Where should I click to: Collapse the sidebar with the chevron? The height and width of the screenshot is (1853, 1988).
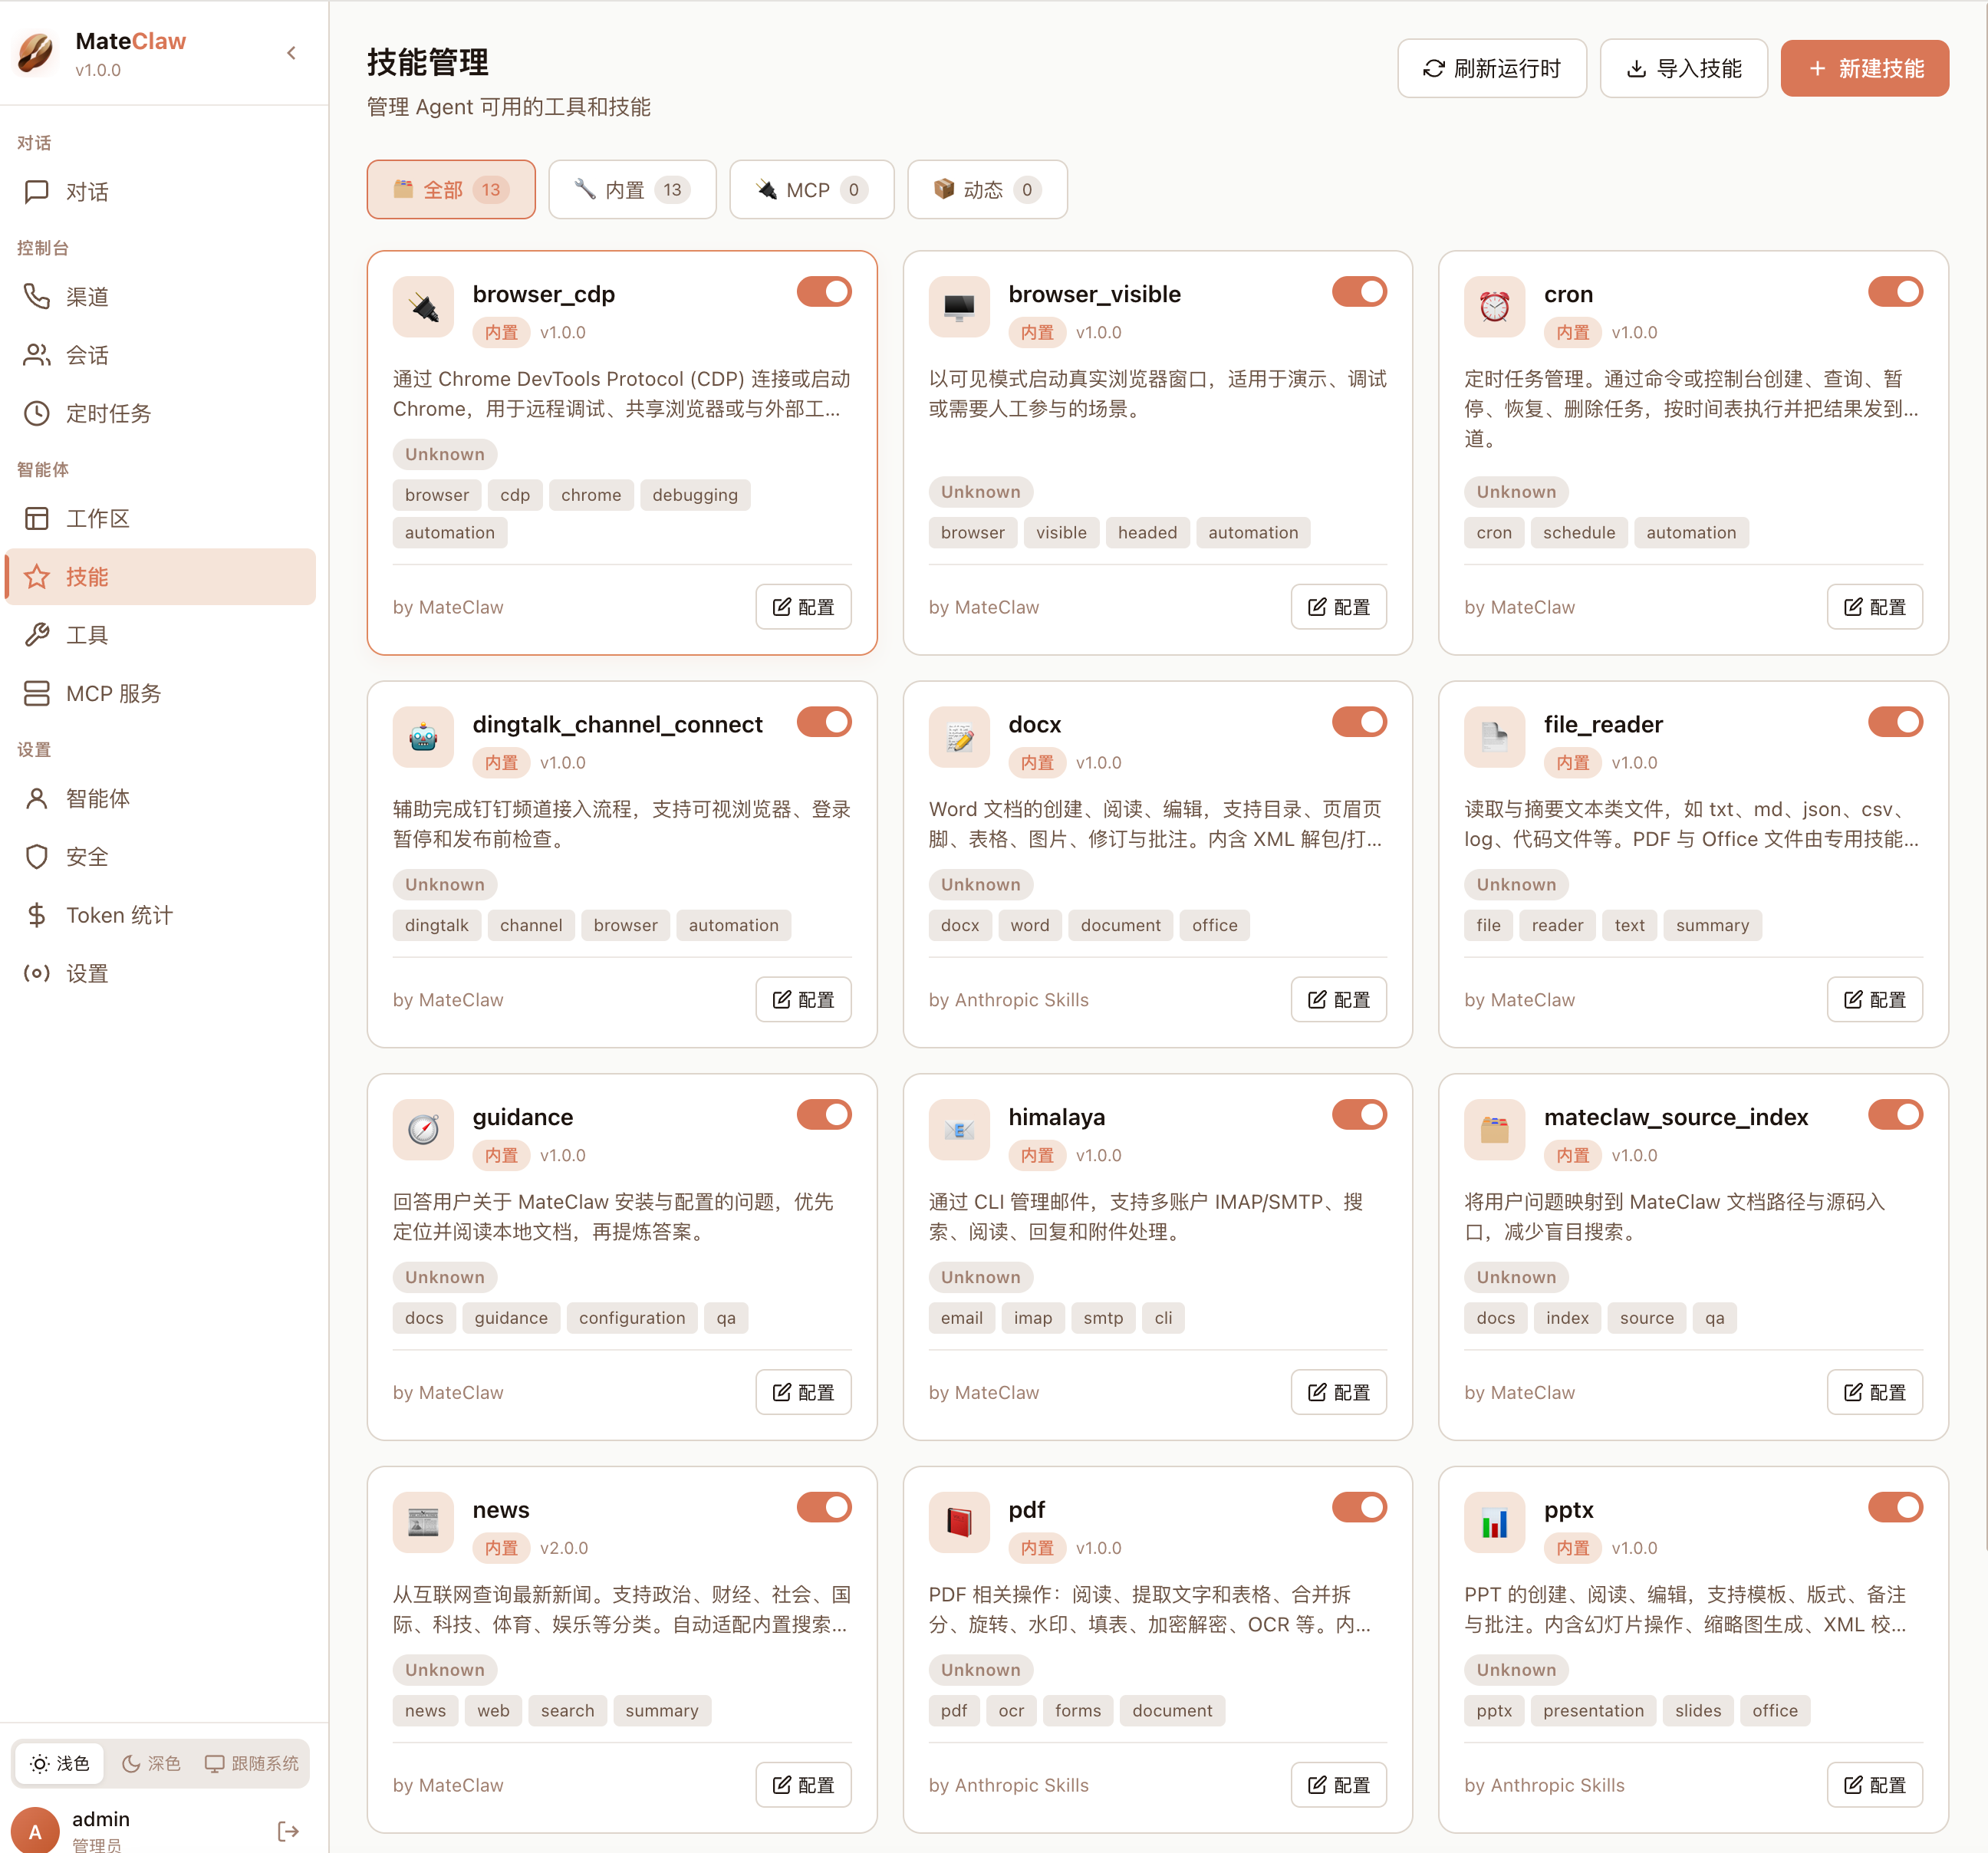pyautogui.click(x=291, y=53)
